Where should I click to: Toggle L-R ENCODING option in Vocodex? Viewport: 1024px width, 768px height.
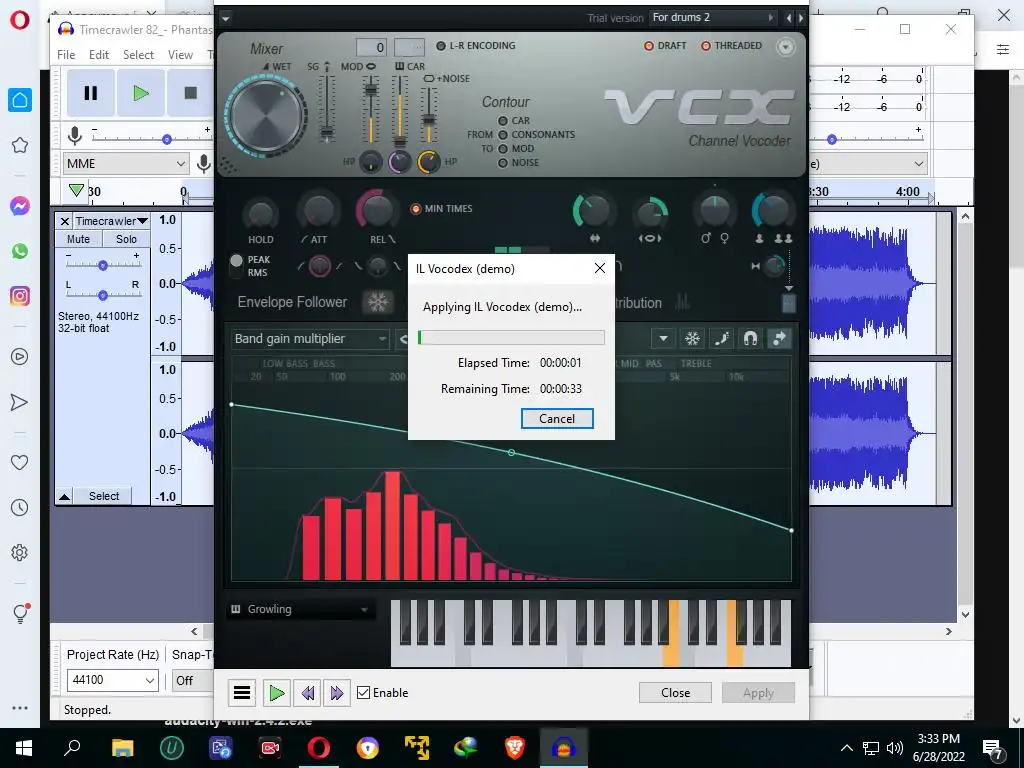(x=441, y=46)
